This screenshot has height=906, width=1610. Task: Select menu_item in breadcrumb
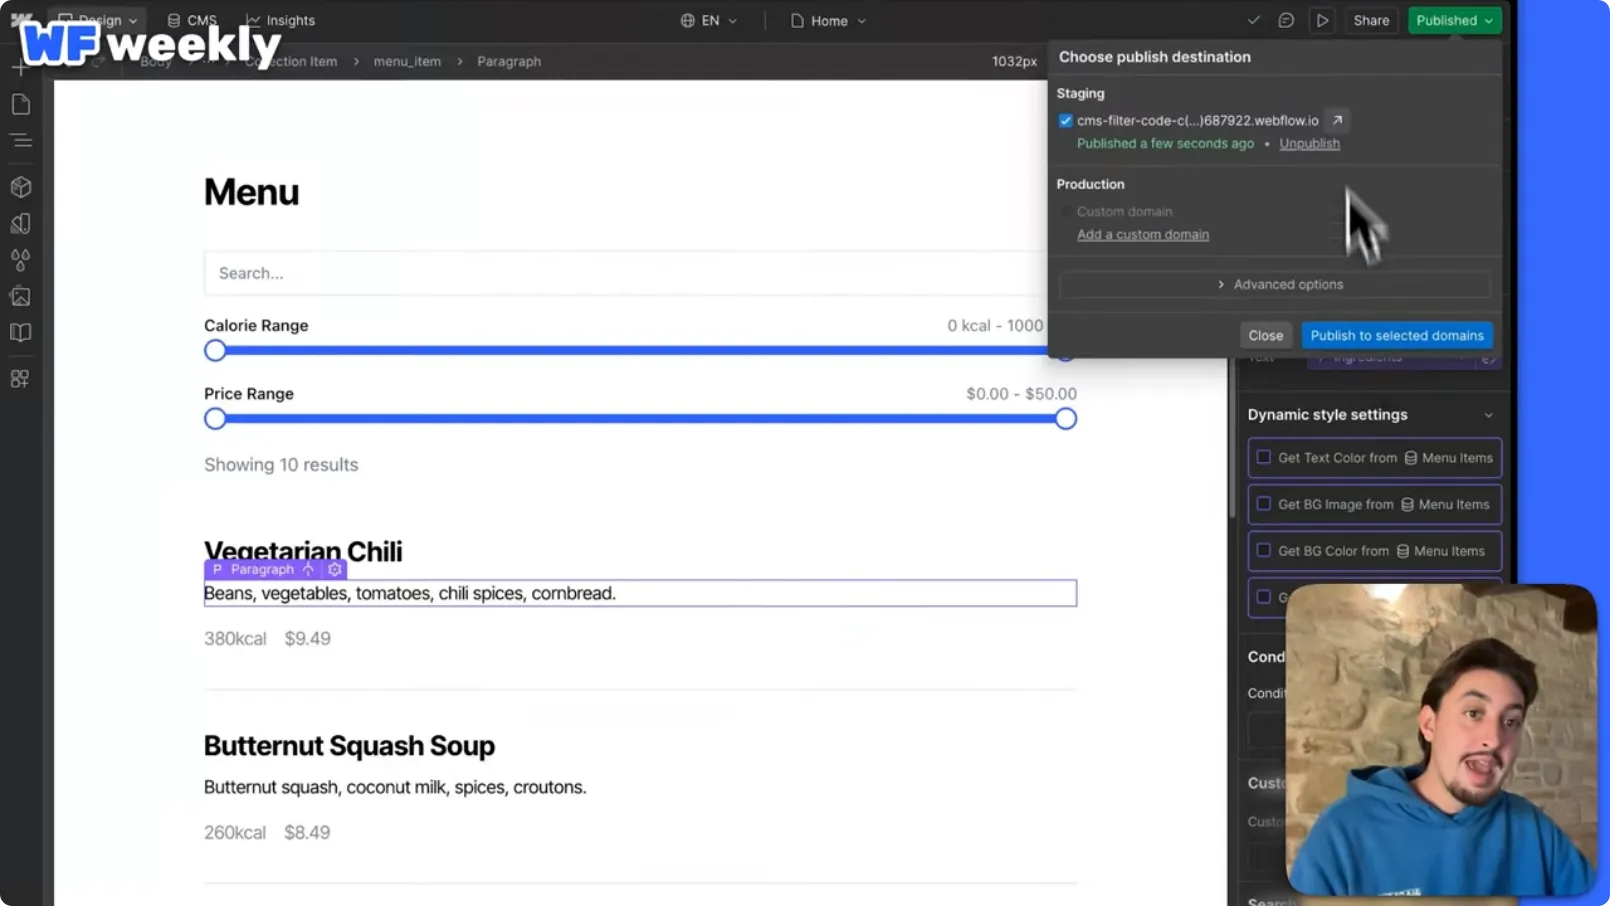(x=407, y=61)
